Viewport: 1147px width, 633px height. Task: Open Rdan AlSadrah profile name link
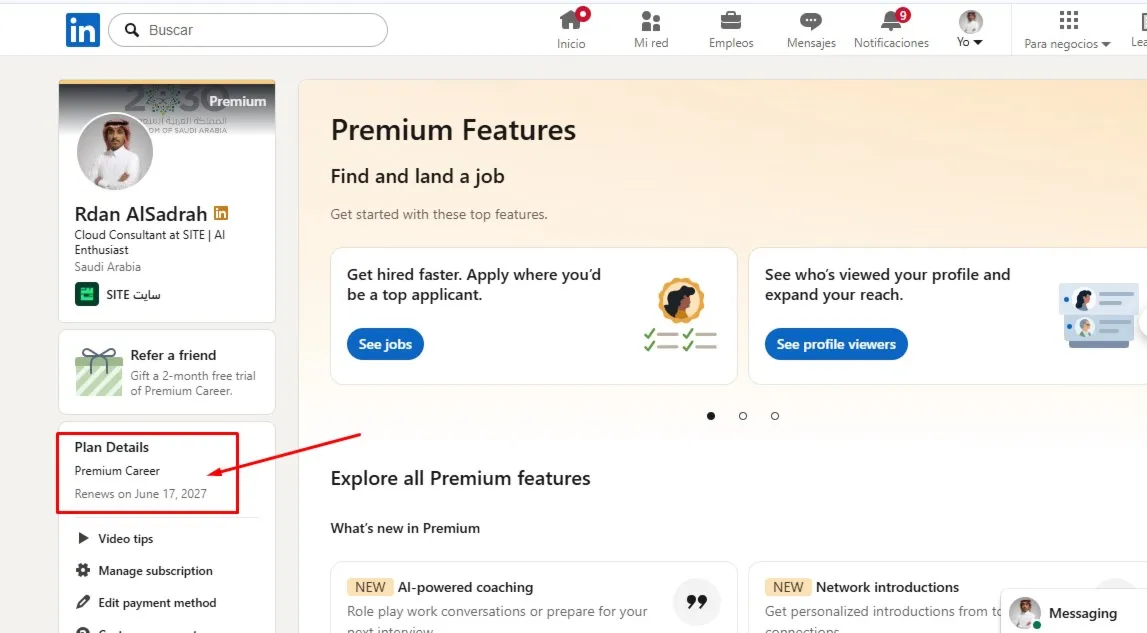pos(140,214)
